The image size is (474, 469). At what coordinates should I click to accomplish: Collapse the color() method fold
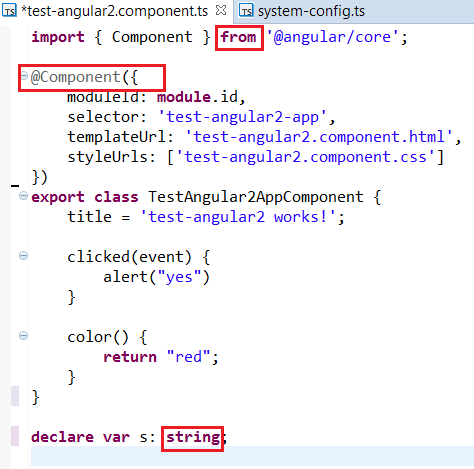[x=23, y=335]
